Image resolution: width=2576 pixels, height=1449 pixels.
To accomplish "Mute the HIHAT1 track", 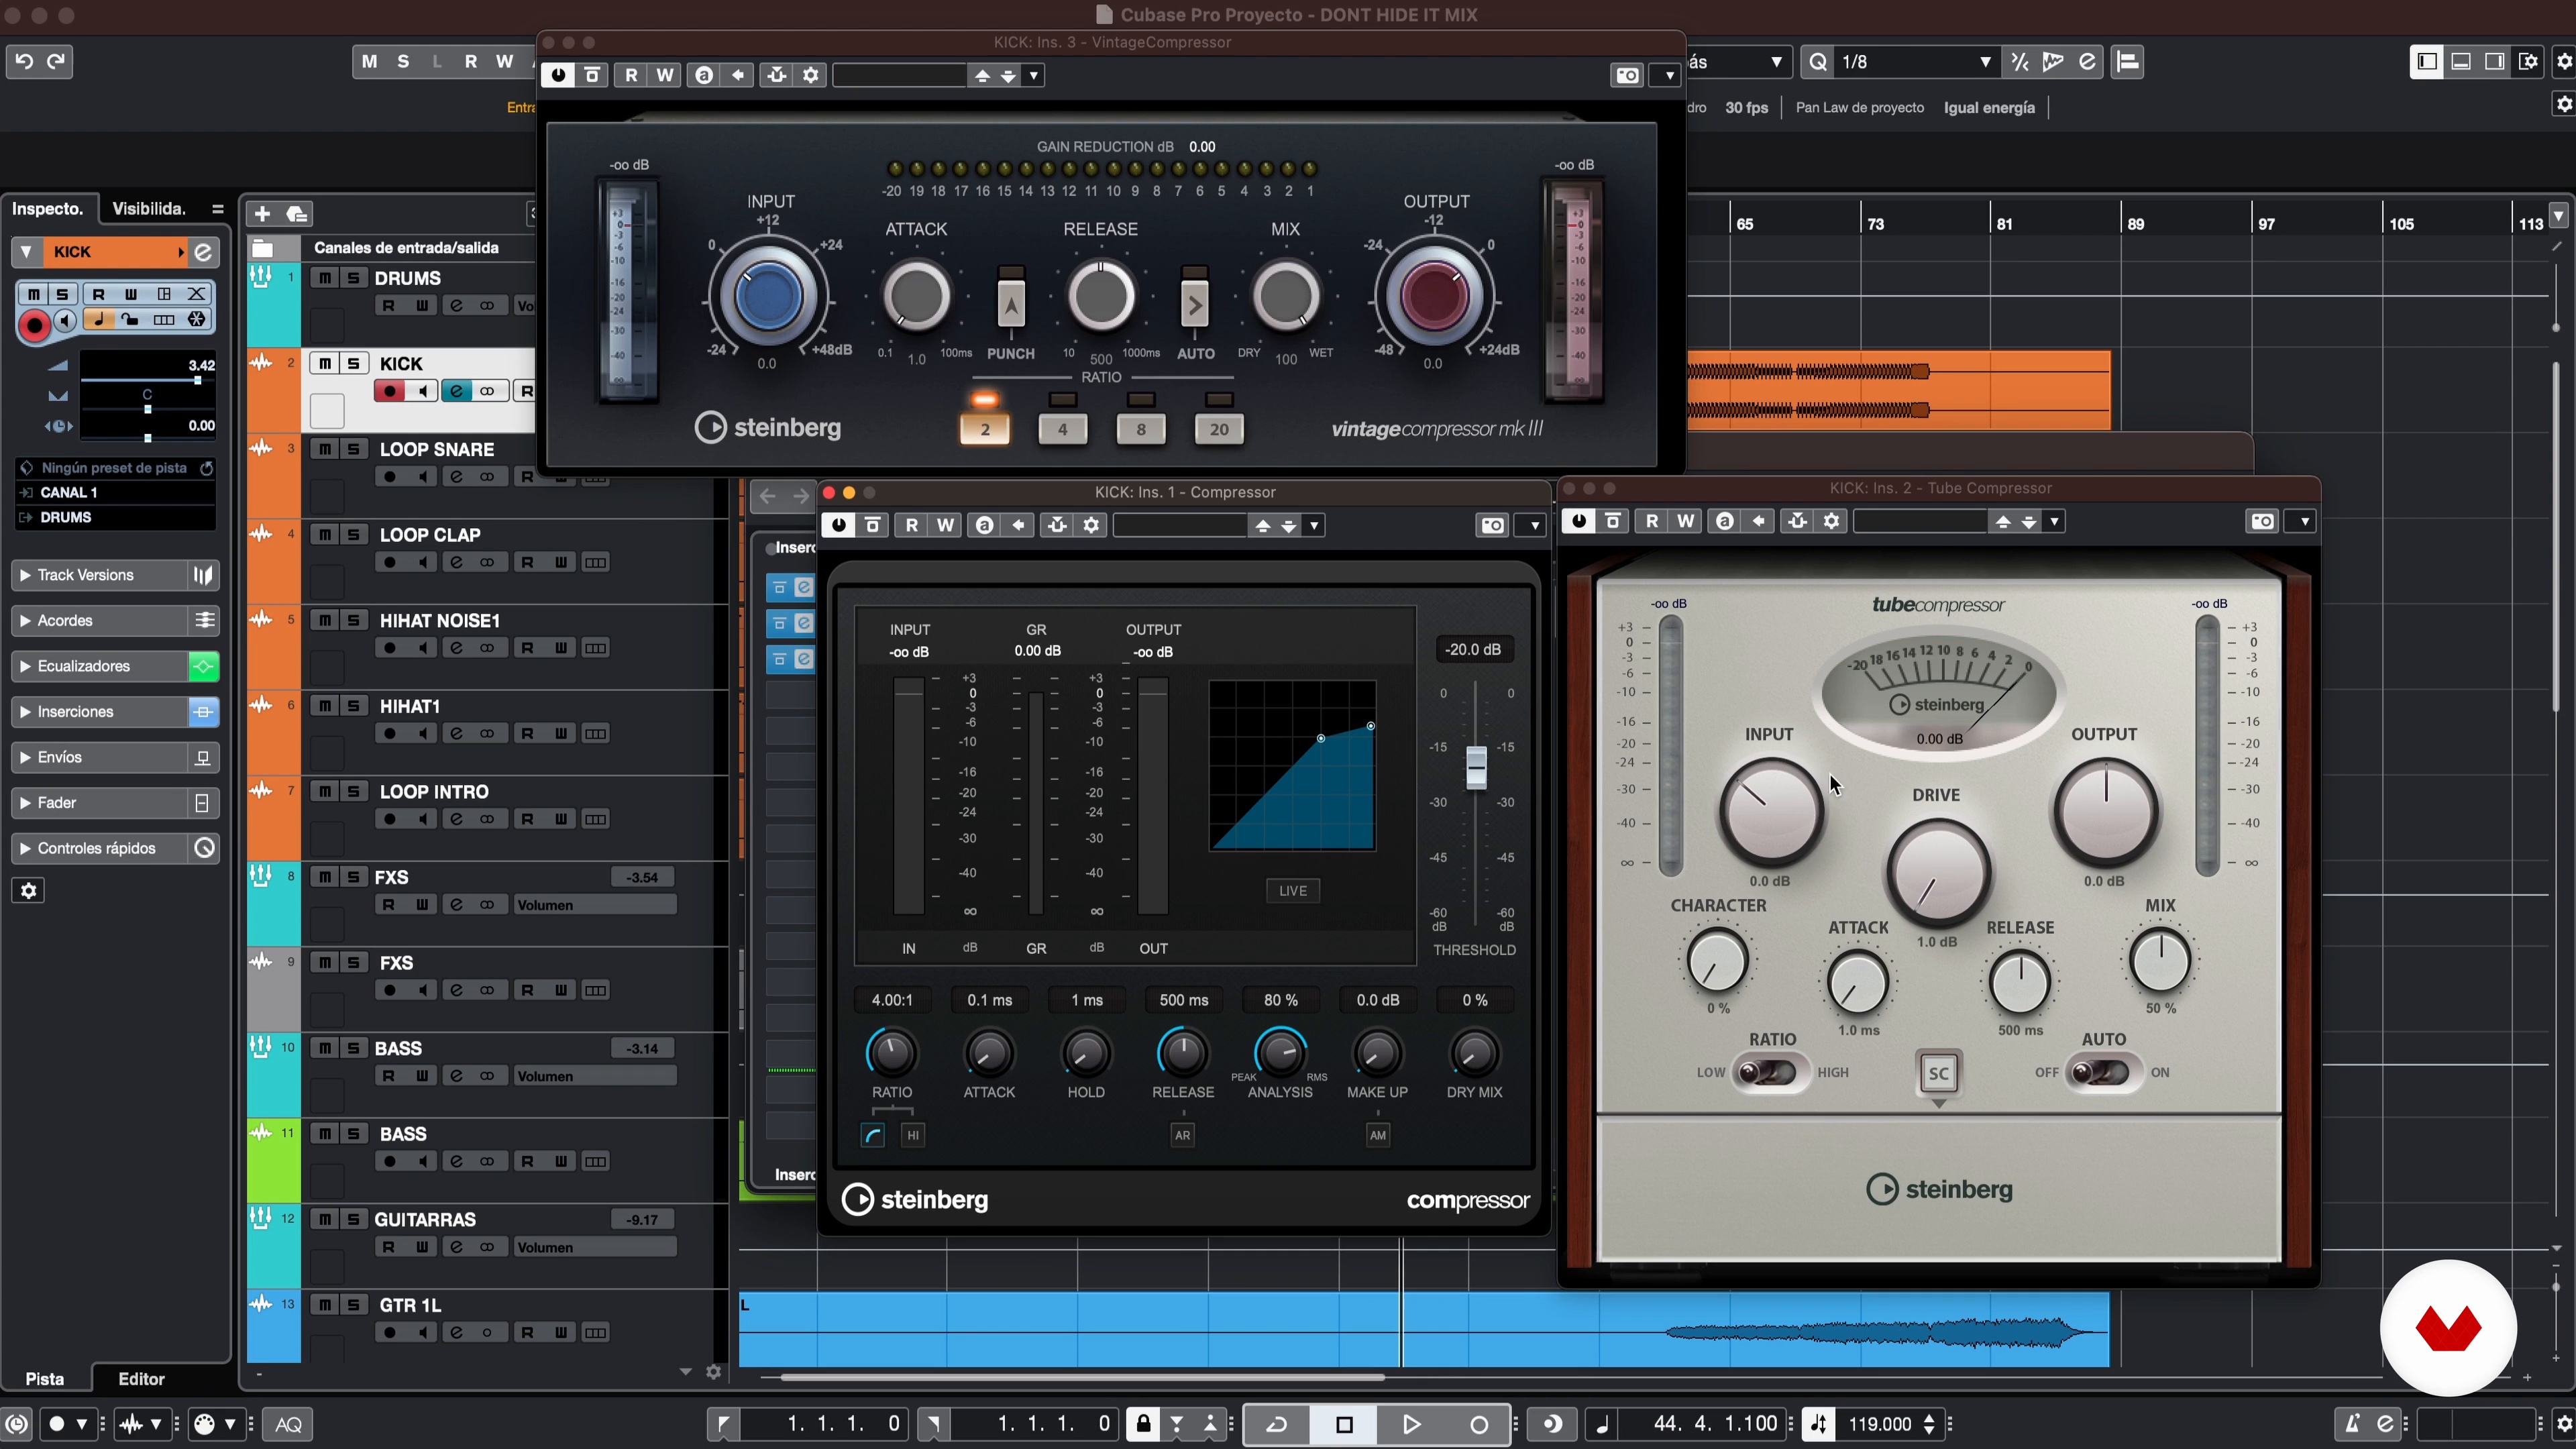I will pyautogui.click(x=325, y=706).
